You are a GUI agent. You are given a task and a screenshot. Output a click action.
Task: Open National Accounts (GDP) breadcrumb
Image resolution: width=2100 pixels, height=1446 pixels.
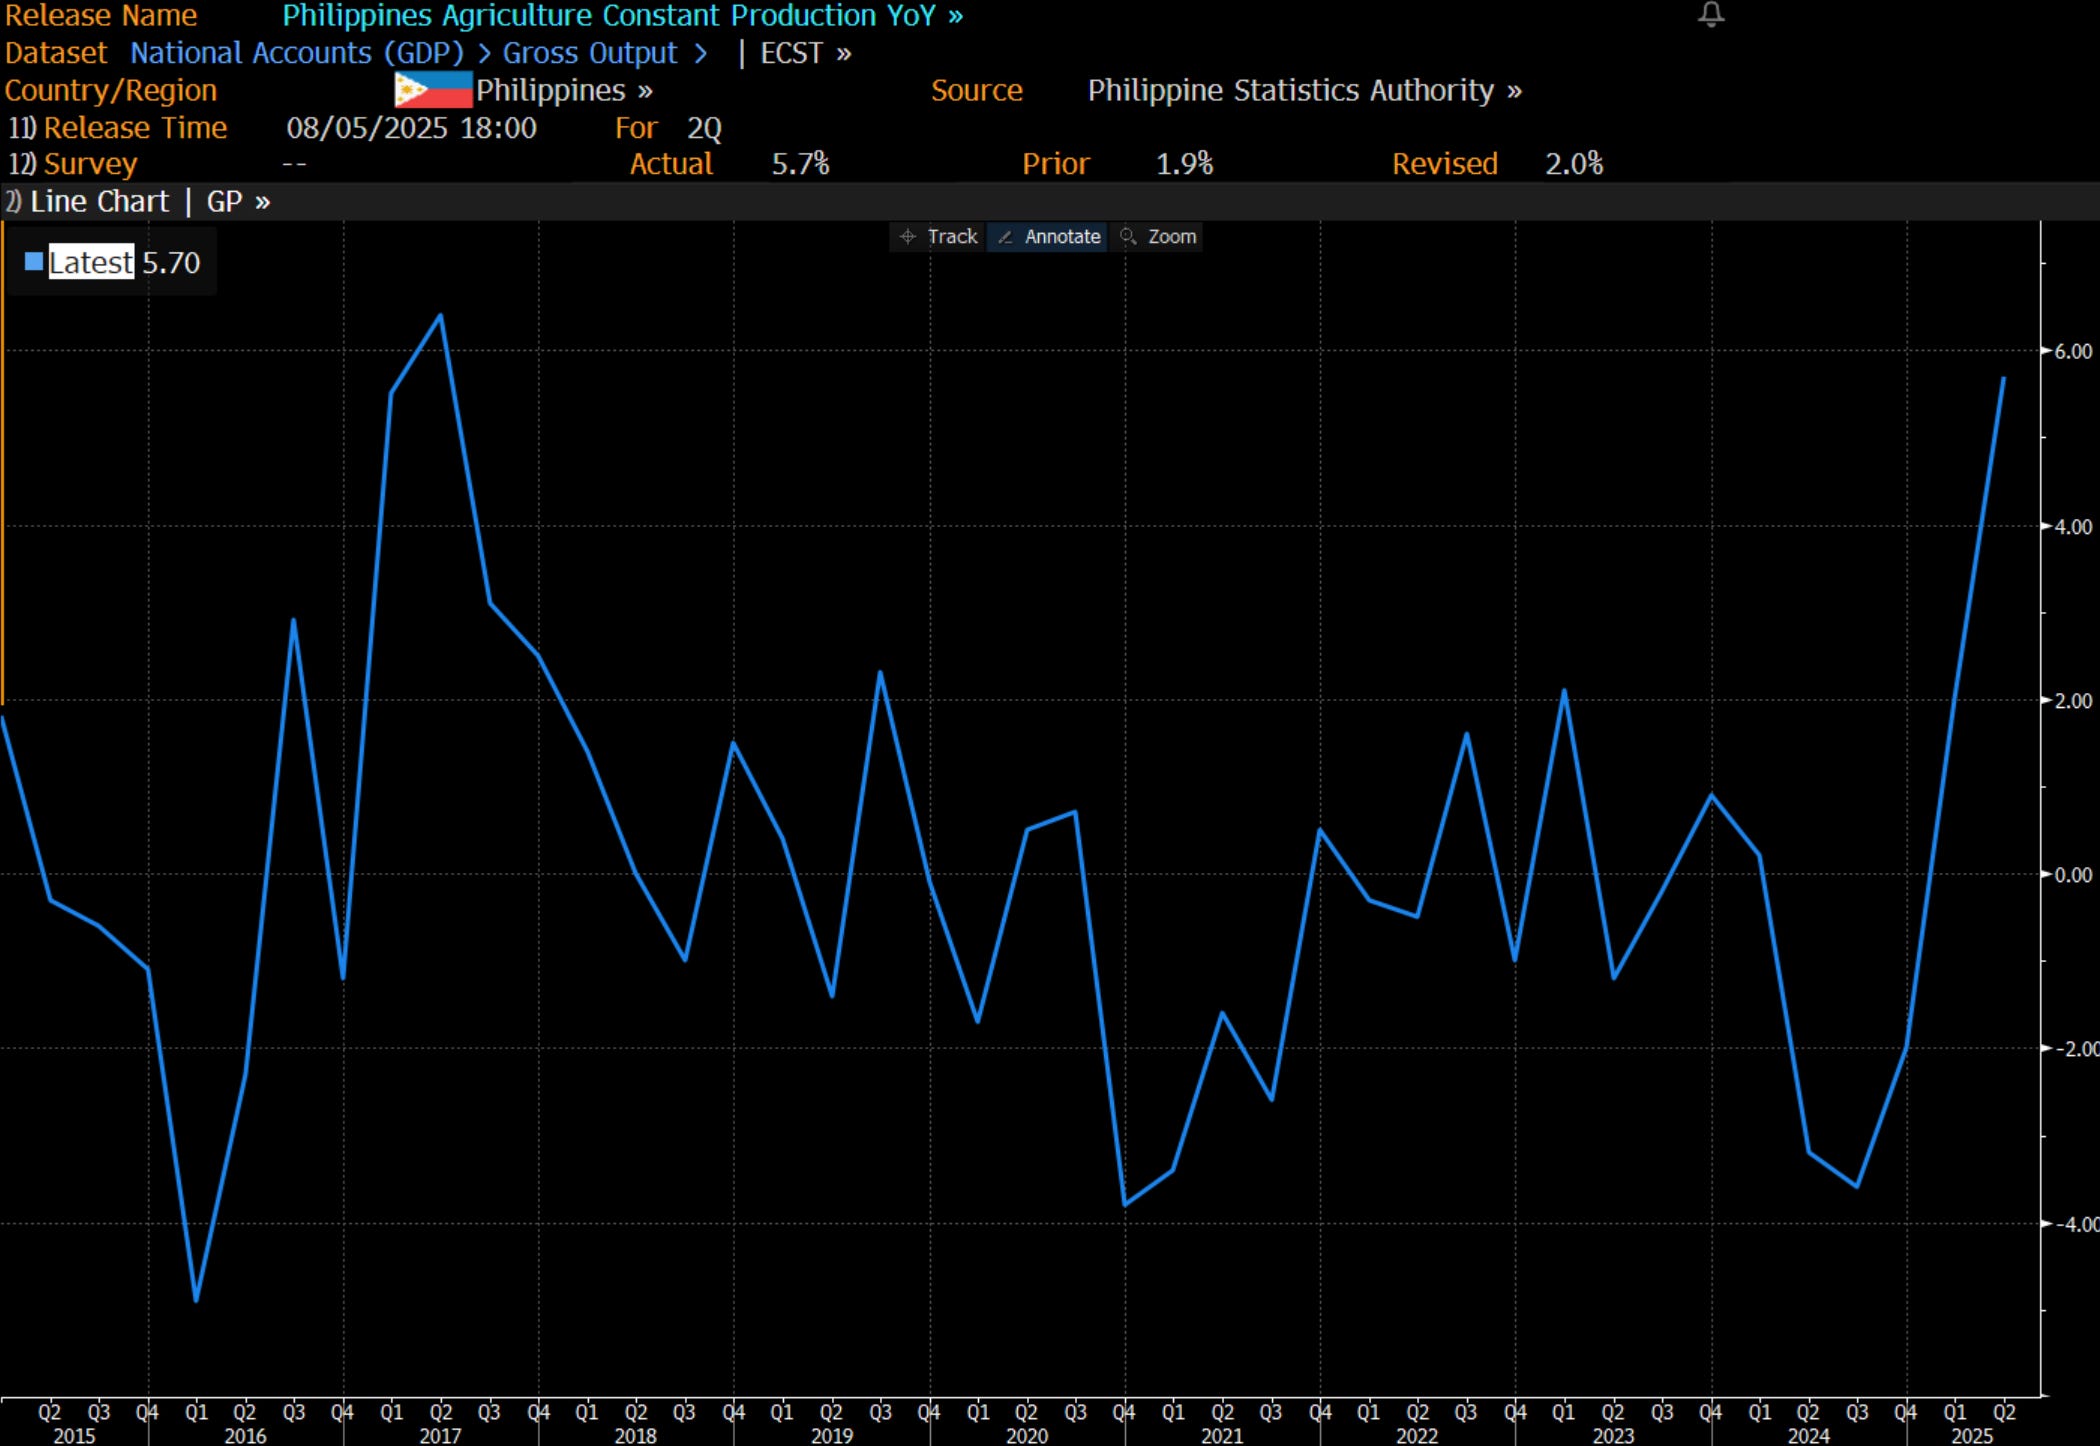tap(296, 53)
